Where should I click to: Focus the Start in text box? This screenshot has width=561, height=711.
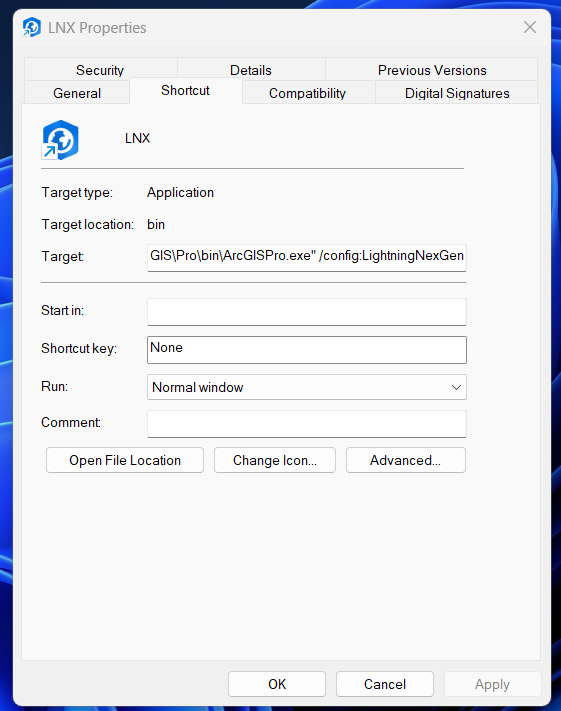point(307,312)
